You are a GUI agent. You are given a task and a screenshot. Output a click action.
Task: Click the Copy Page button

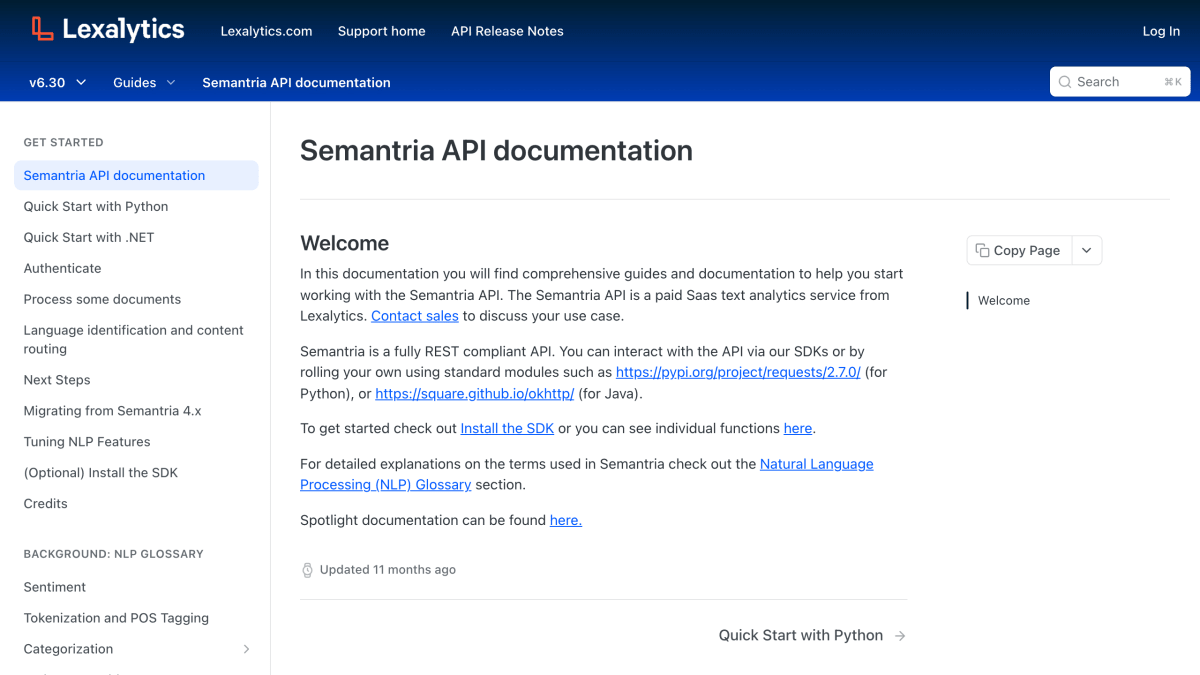(1019, 250)
